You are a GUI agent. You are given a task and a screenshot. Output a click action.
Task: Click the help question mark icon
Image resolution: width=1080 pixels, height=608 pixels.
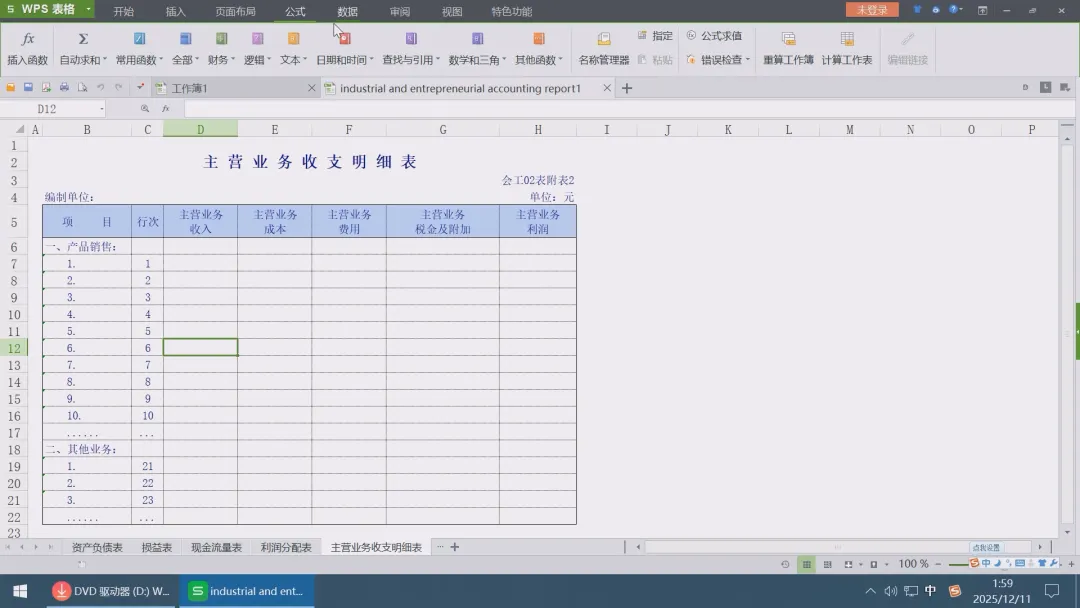[953, 10]
